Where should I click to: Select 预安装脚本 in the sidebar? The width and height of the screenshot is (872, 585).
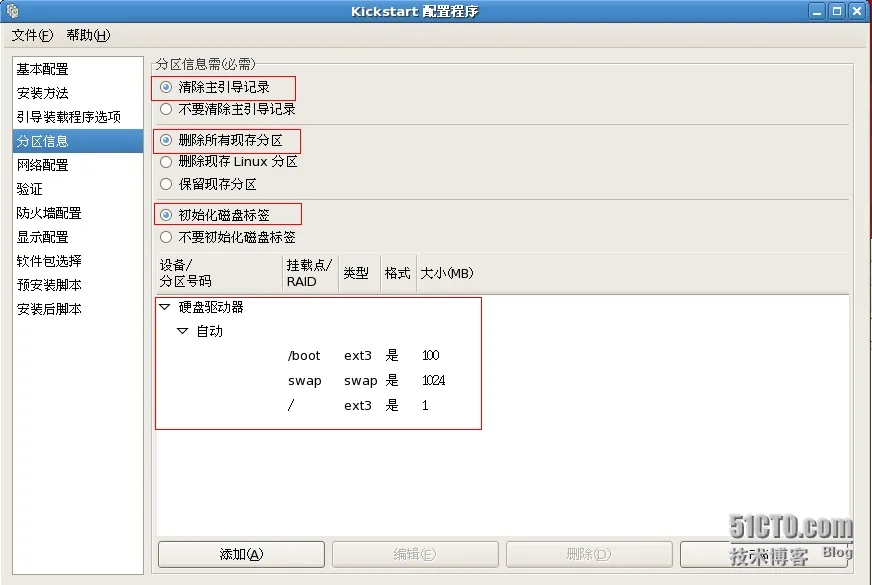click(x=78, y=285)
